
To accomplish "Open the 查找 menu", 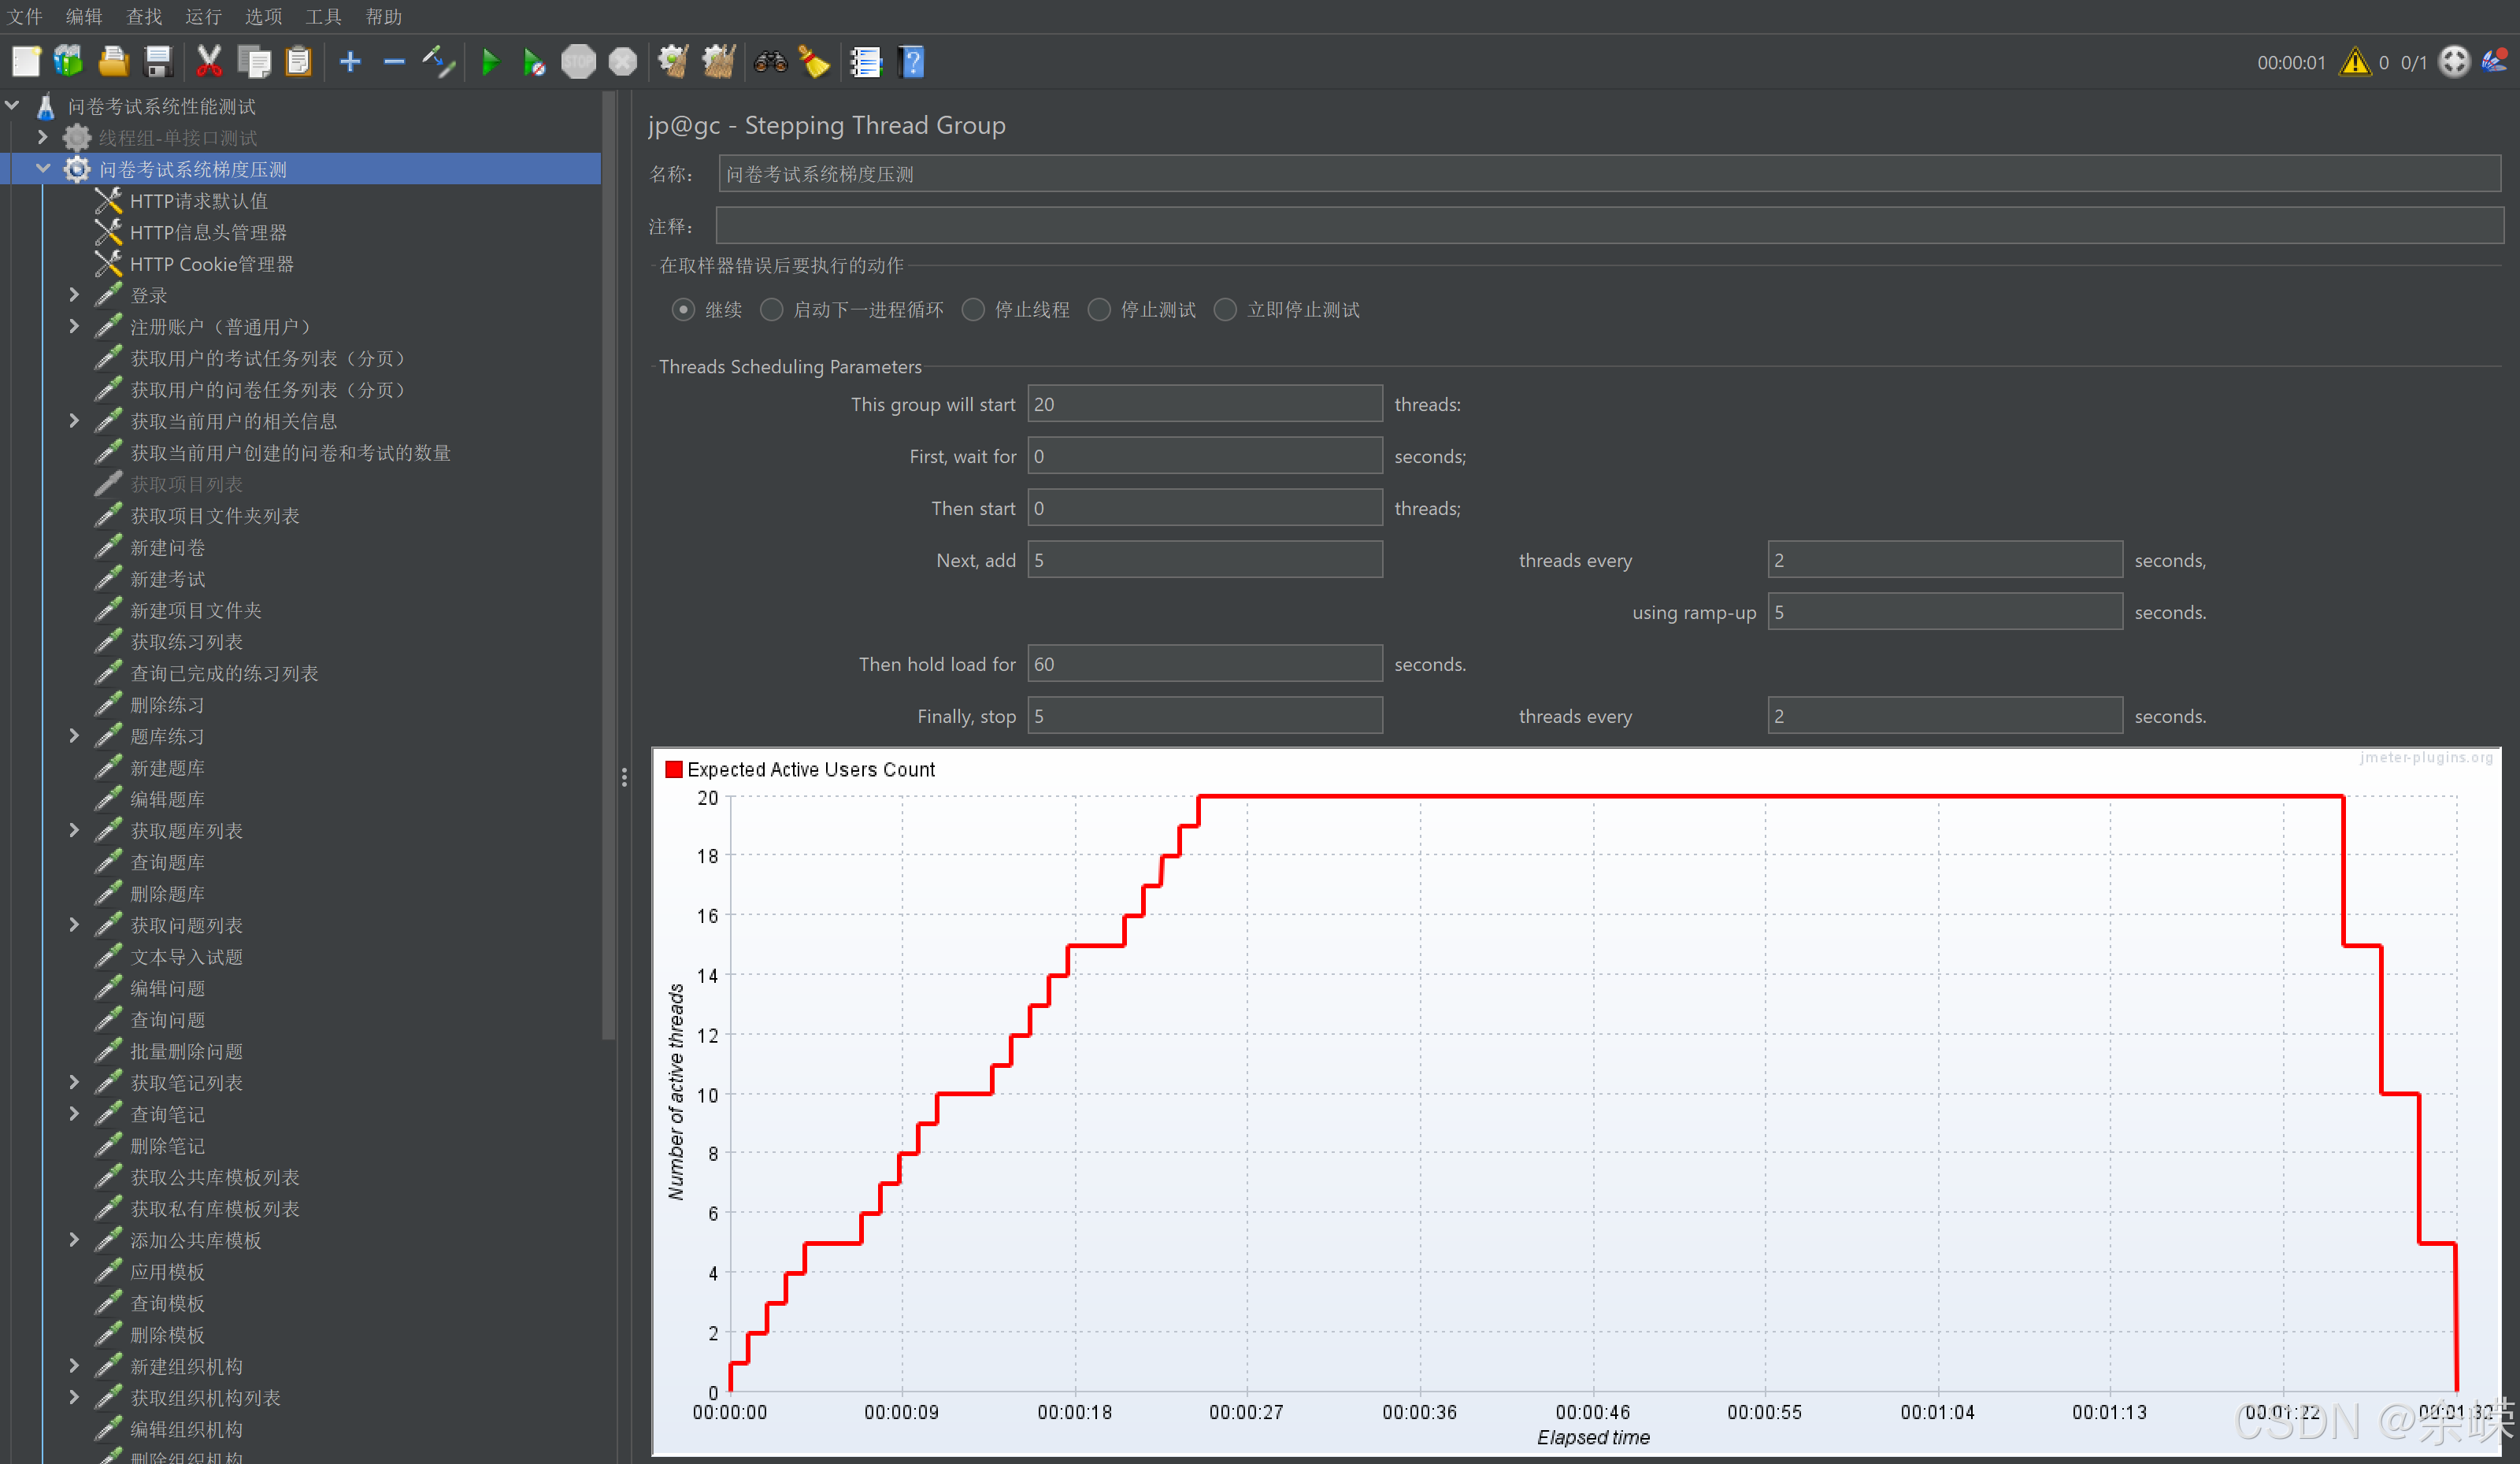I will click(x=144, y=17).
